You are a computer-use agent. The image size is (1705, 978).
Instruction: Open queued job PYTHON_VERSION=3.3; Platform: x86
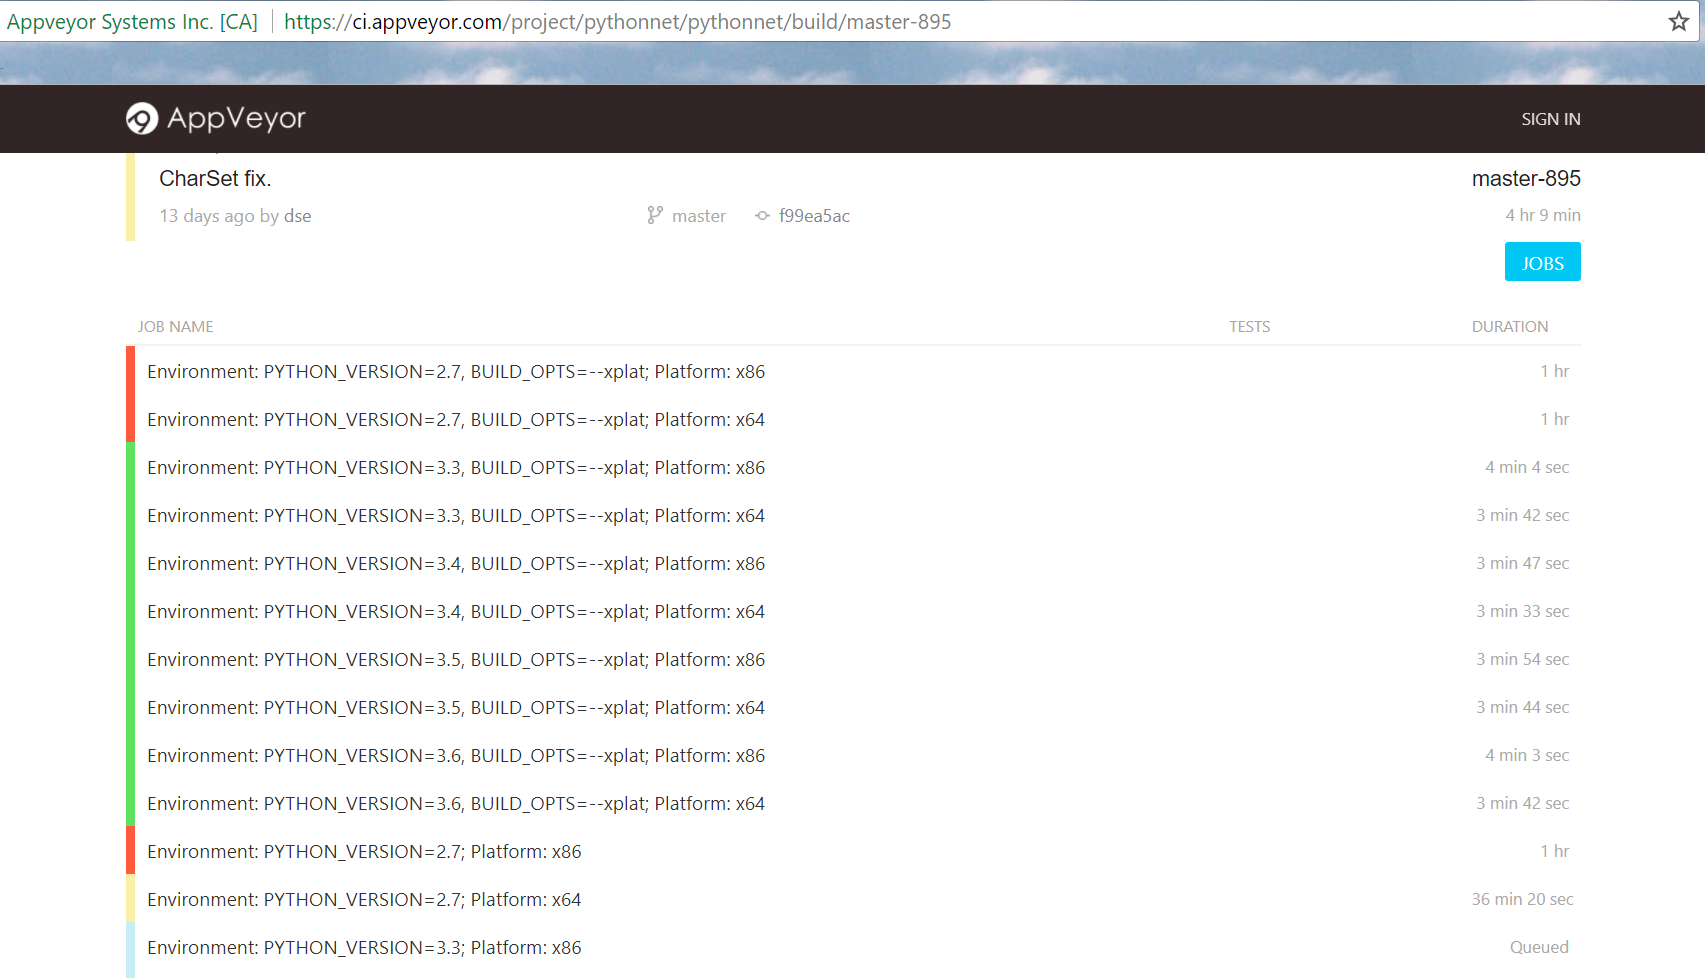tap(364, 948)
